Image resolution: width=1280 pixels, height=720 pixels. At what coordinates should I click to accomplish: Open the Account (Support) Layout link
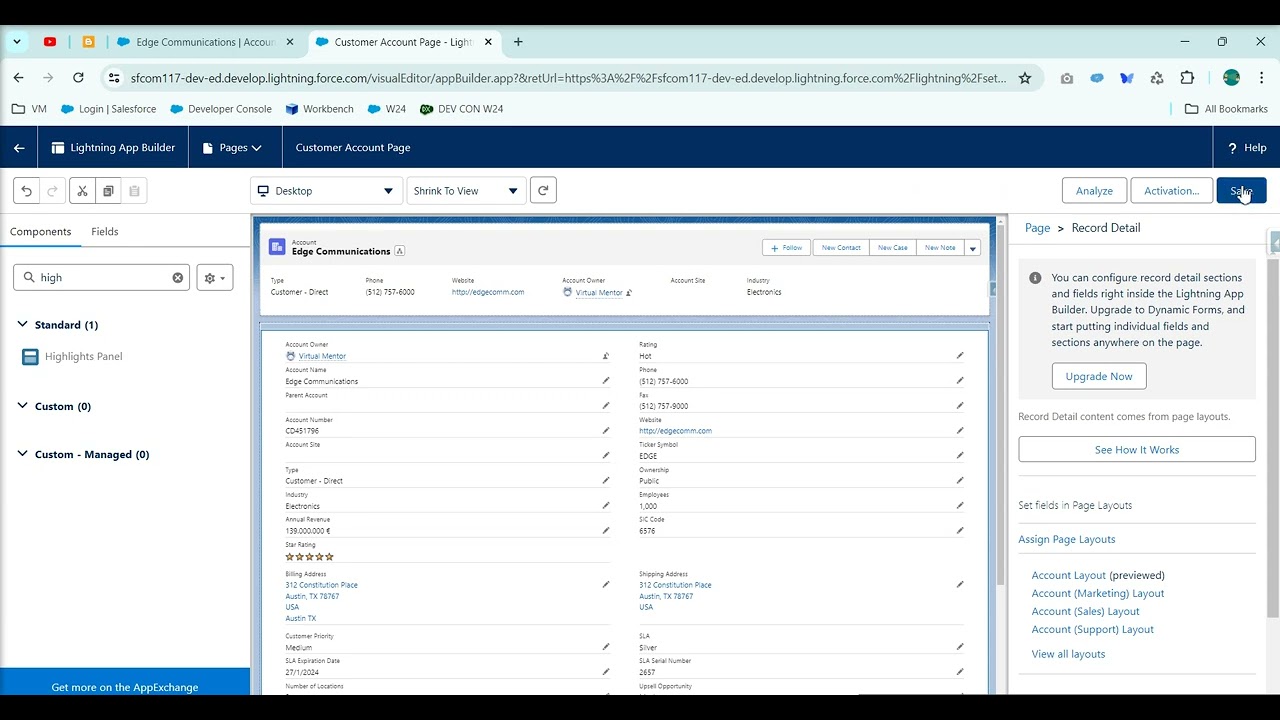click(1093, 629)
